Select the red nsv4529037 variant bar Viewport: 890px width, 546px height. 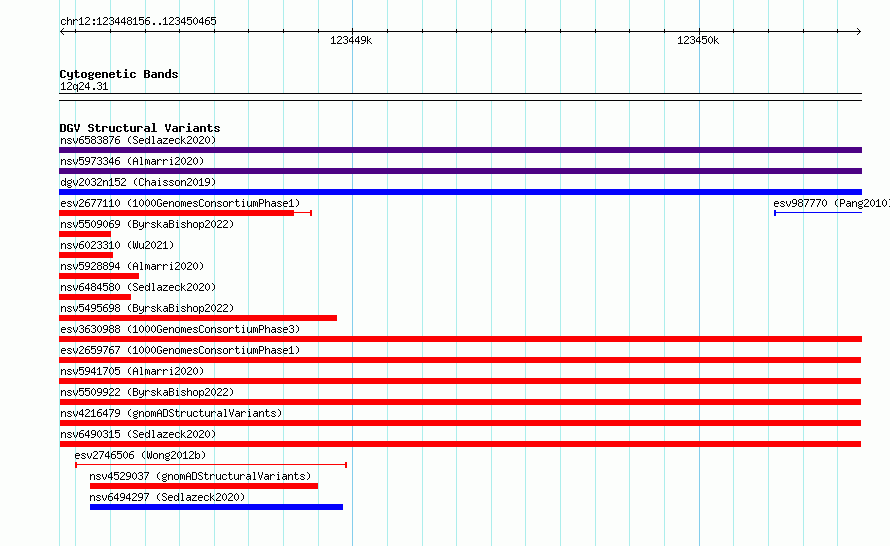204,486
